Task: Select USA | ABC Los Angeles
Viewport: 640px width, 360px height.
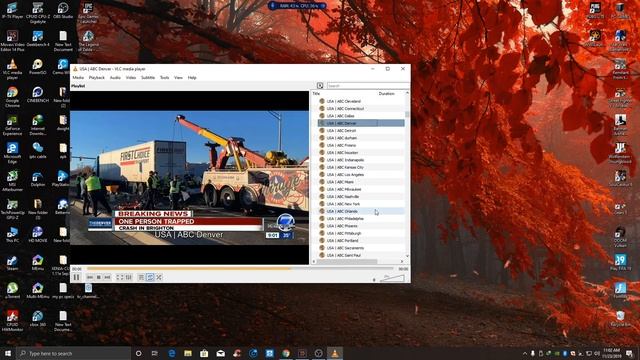Action: coord(361,175)
